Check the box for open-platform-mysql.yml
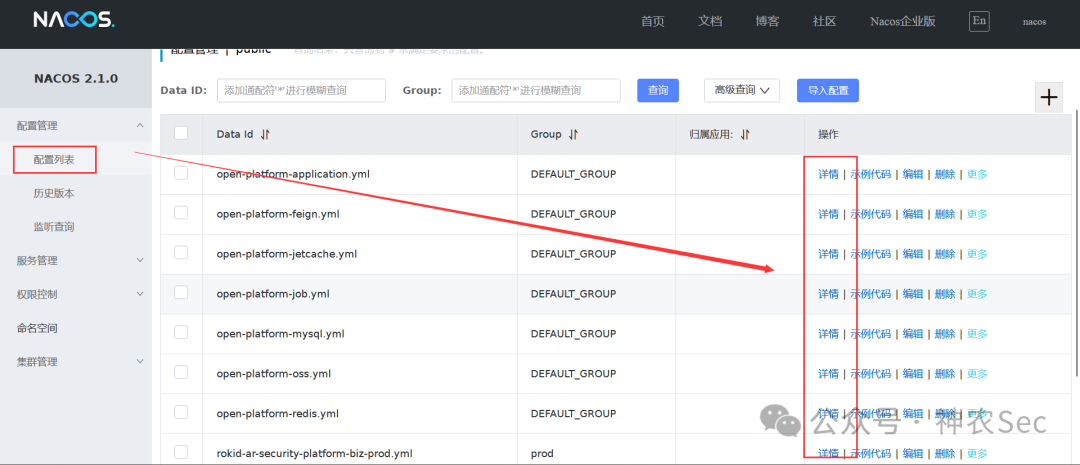Viewport: 1080px width, 465px height. [x=181, y=332]
